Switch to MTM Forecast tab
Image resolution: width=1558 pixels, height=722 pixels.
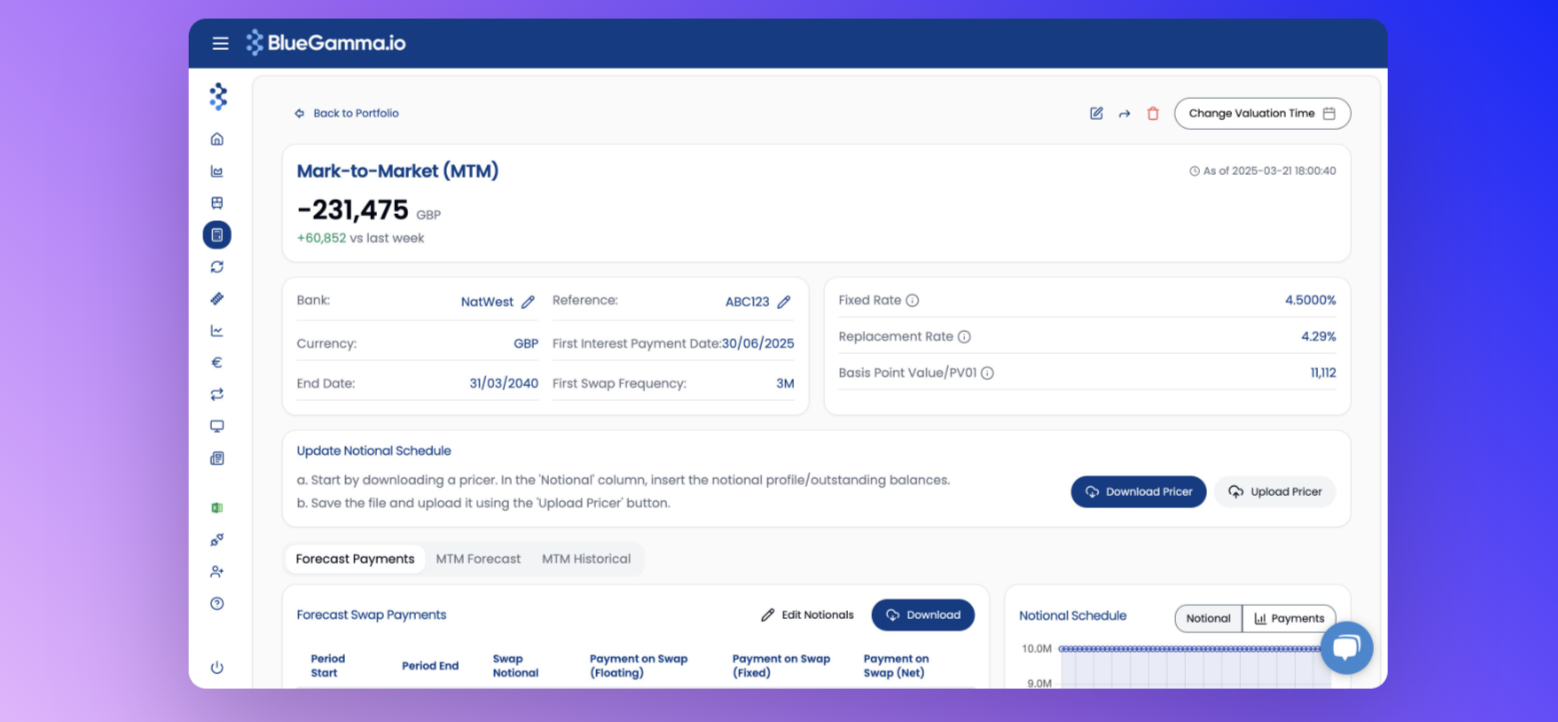(x=478, y=559)
